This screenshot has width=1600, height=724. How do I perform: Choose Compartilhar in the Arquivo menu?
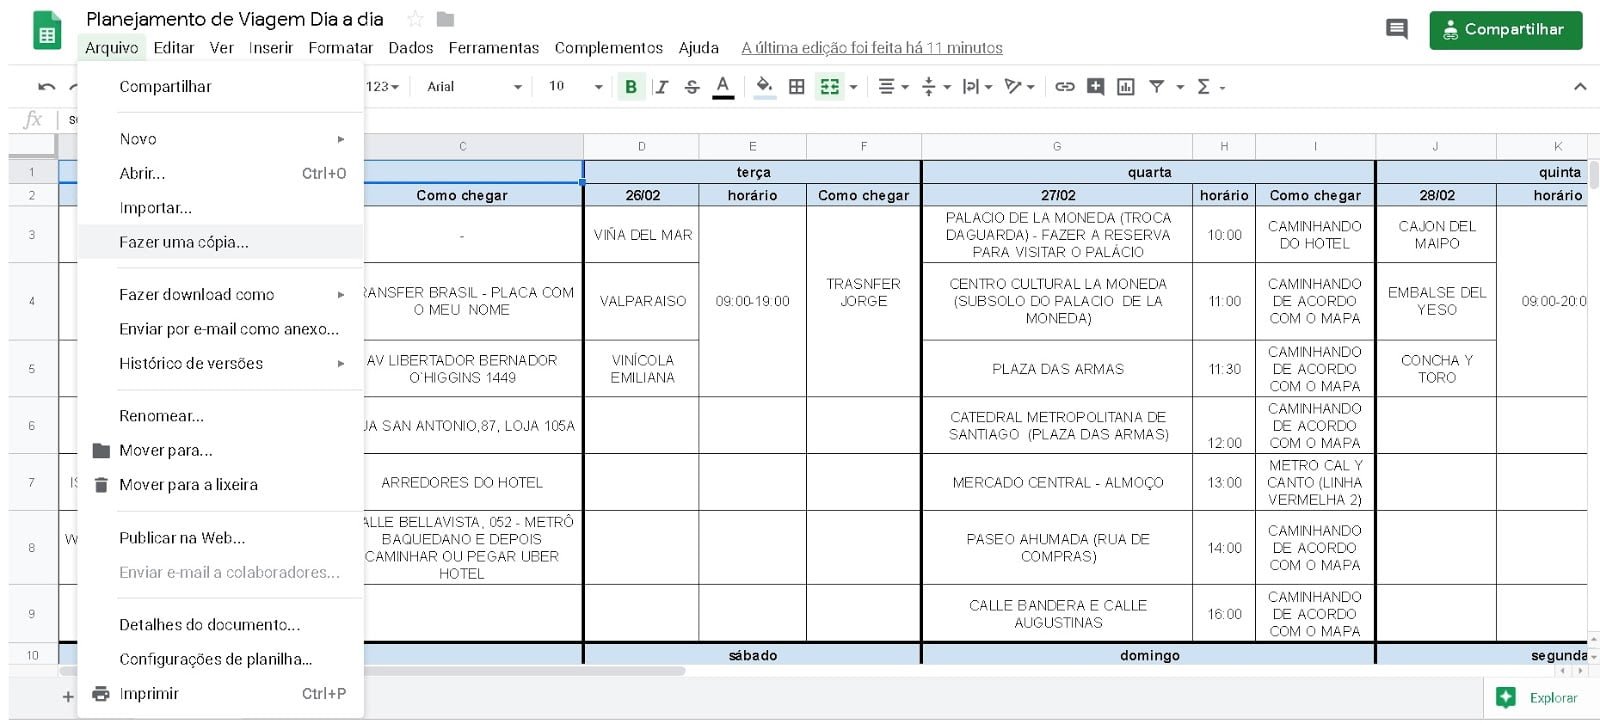coord(221,87)
